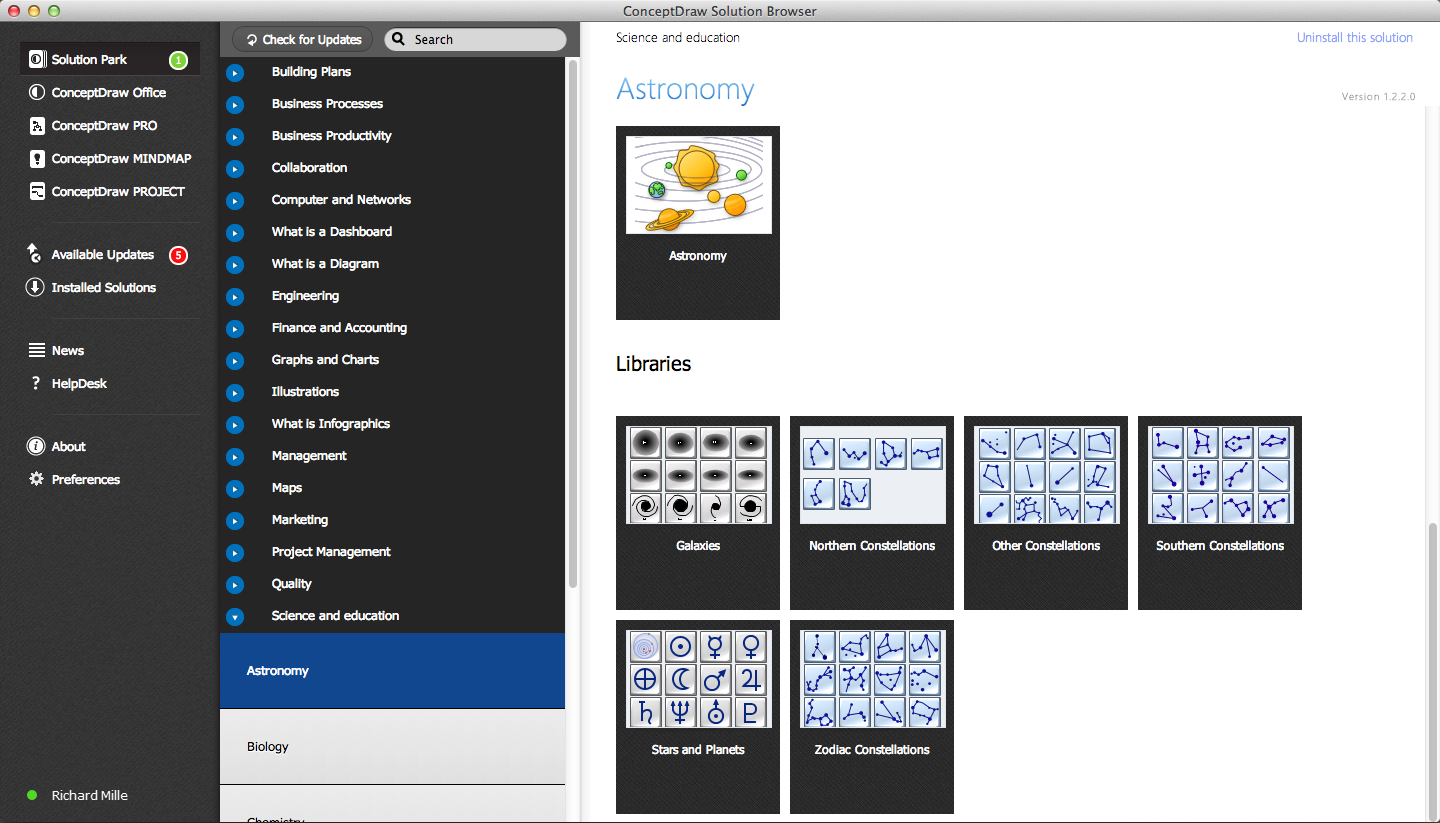
Task: Click the ConceptDraw Office icon
Action: point(37,92)
